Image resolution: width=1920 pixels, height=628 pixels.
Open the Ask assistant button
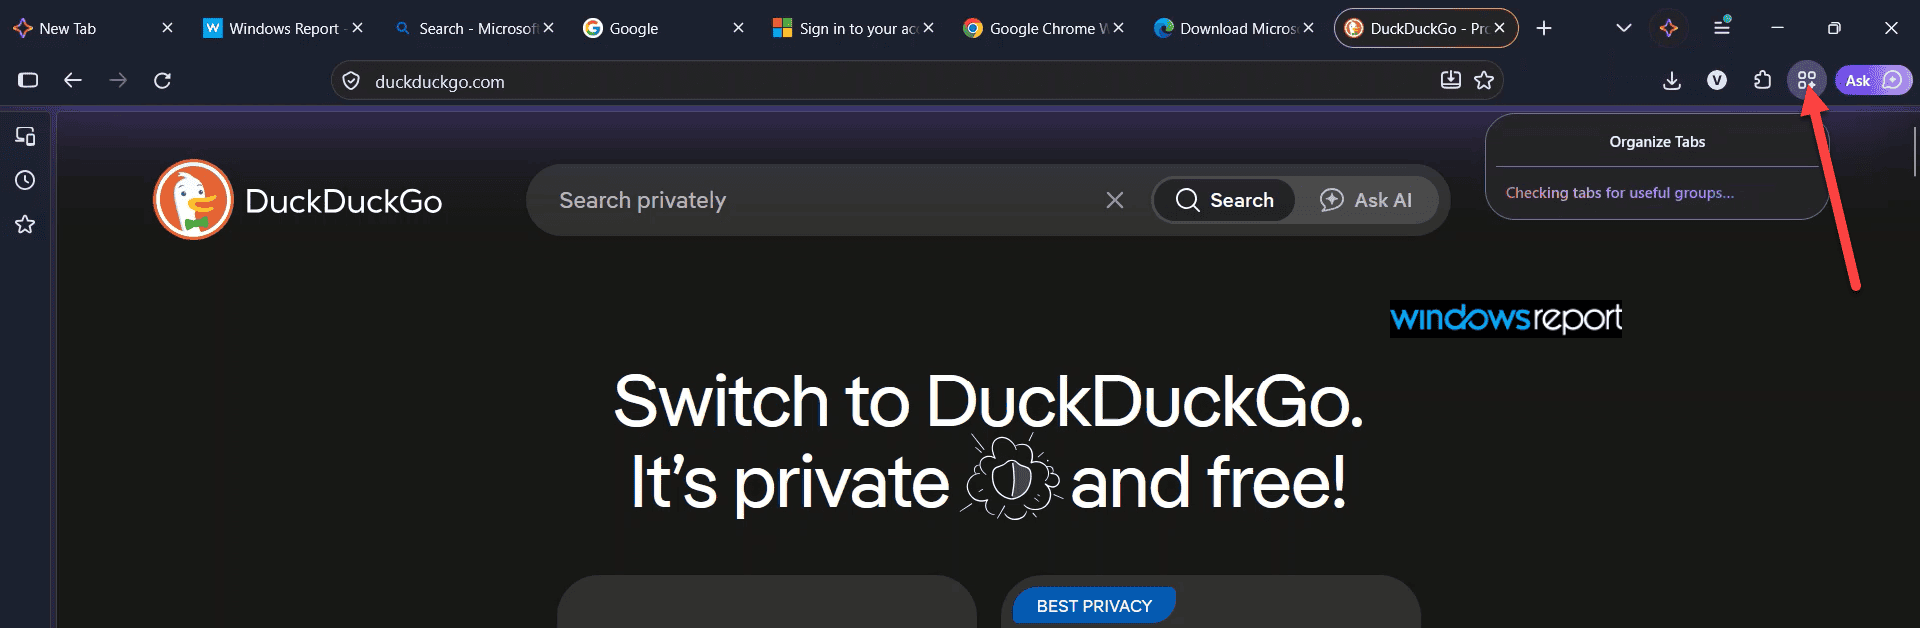tap(1873, 80)
